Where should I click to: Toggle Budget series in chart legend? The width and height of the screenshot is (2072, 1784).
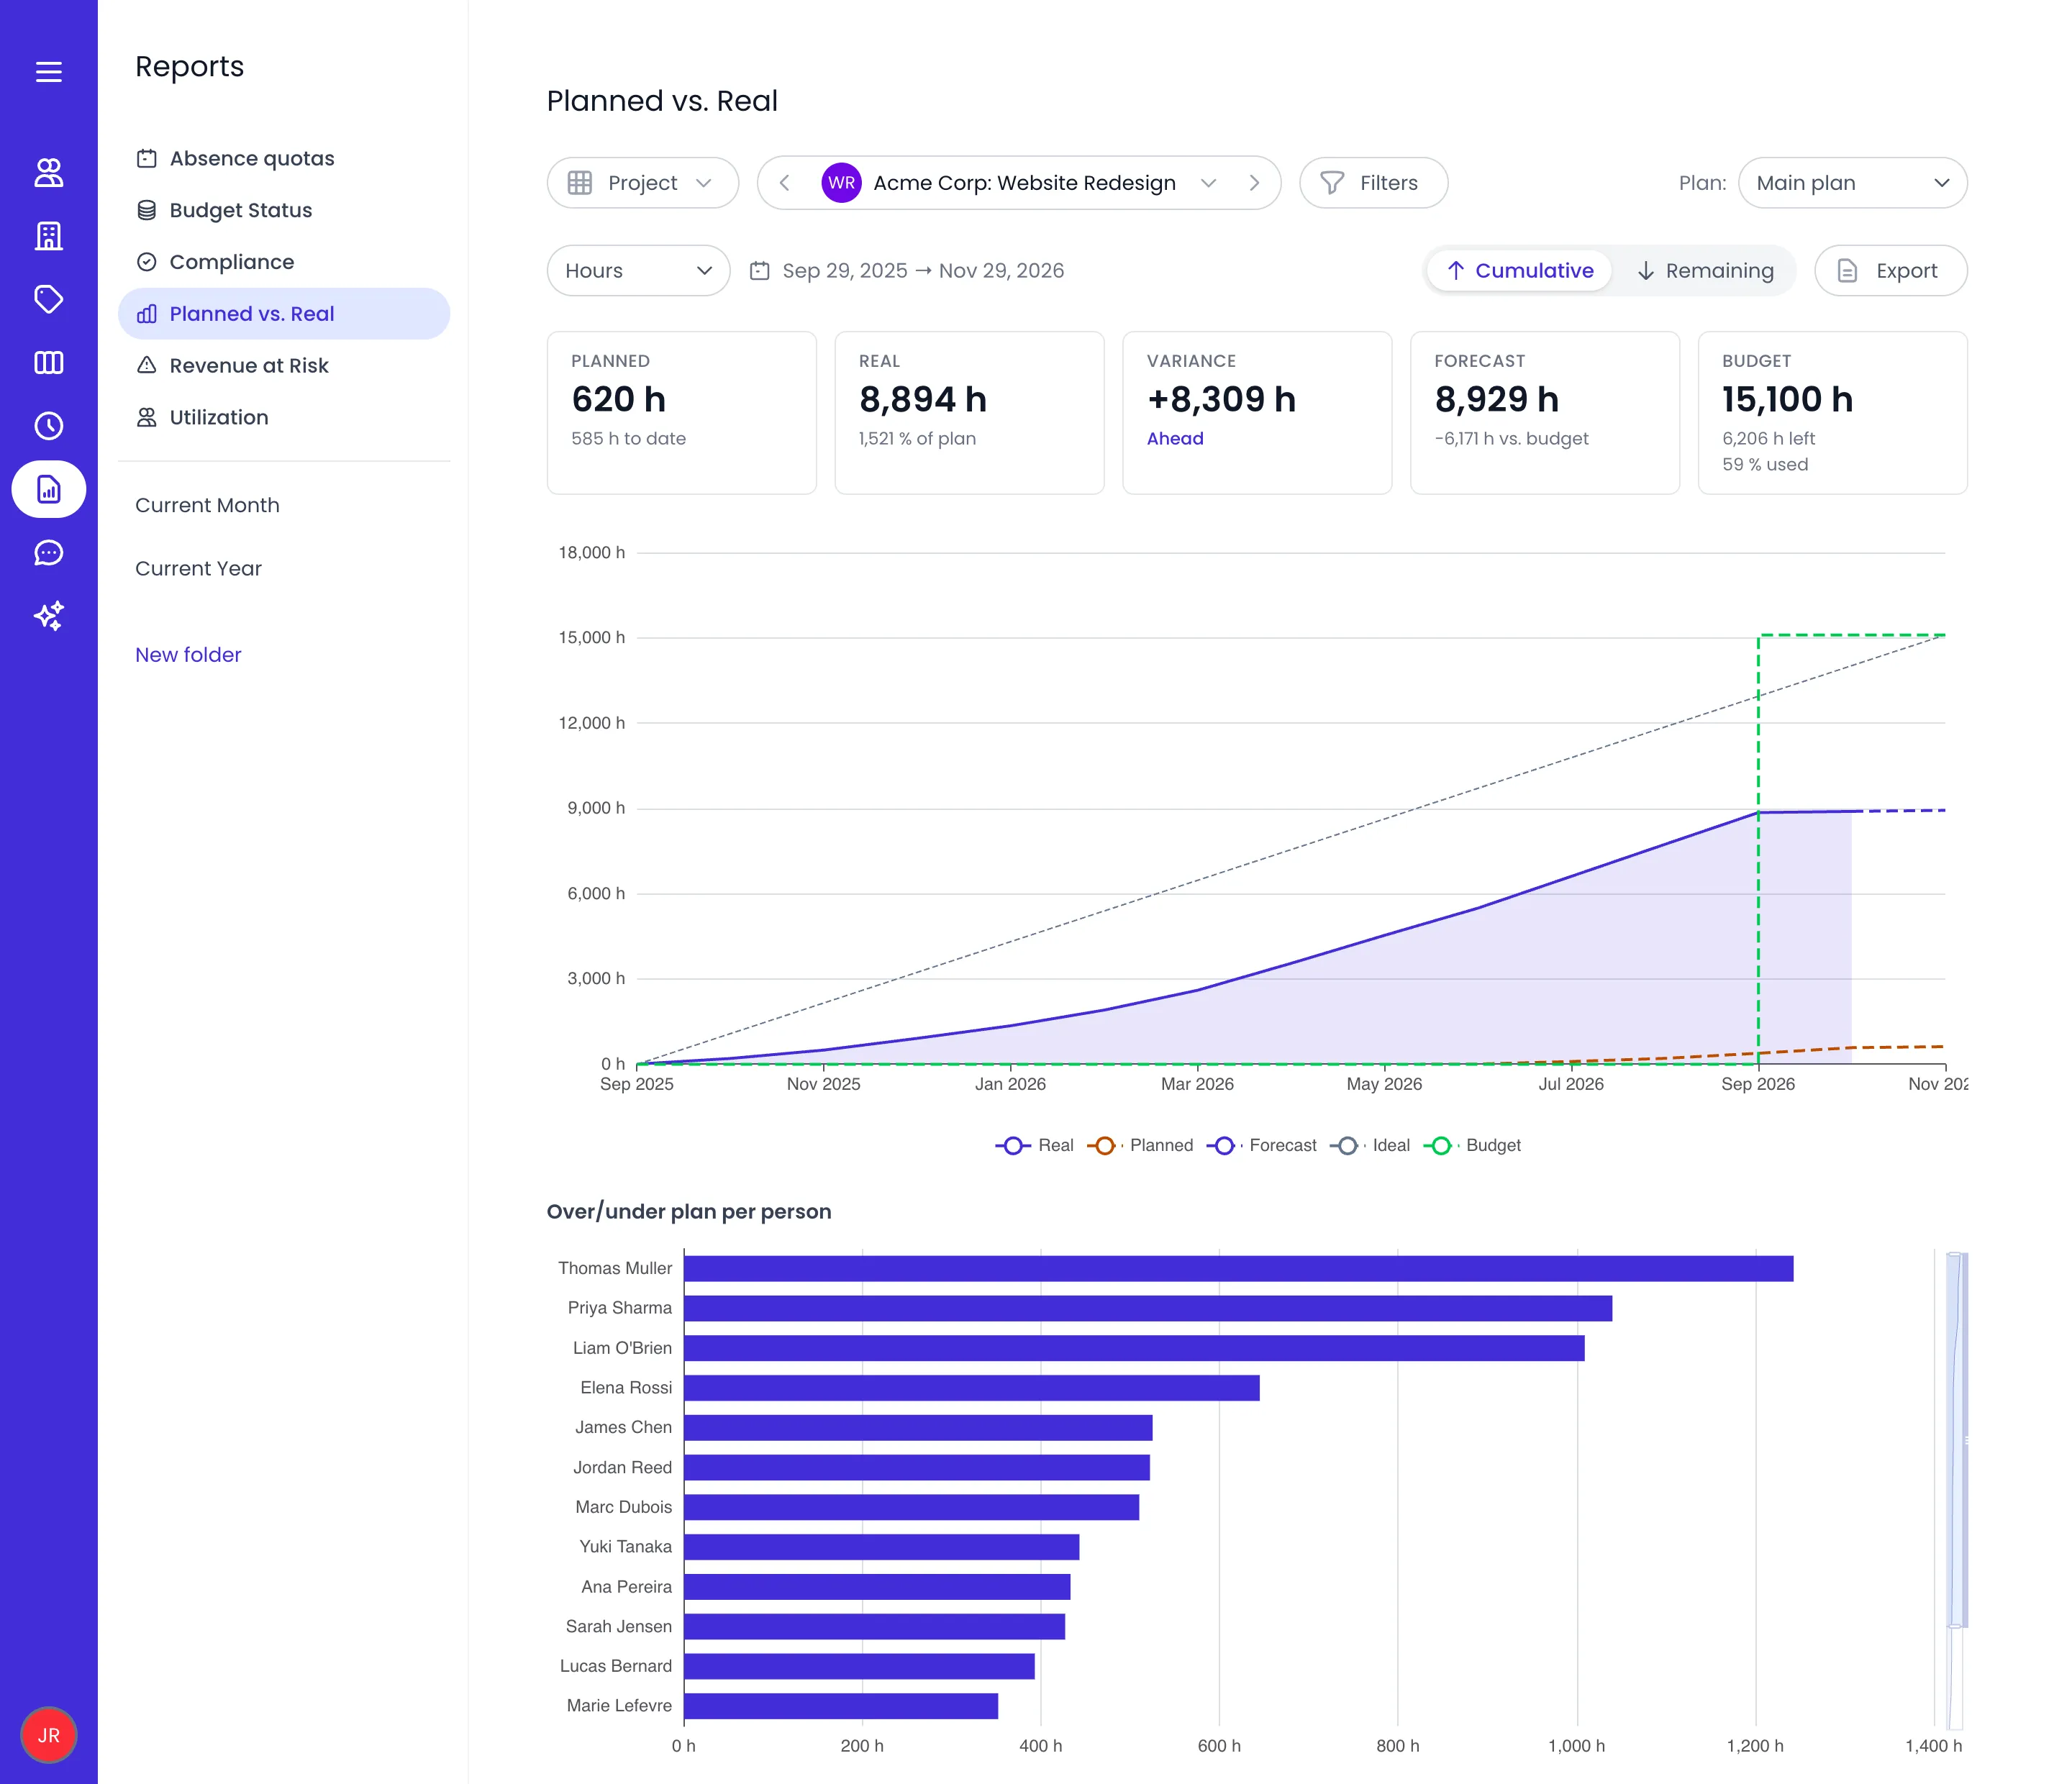[x=1472, y=1146]
